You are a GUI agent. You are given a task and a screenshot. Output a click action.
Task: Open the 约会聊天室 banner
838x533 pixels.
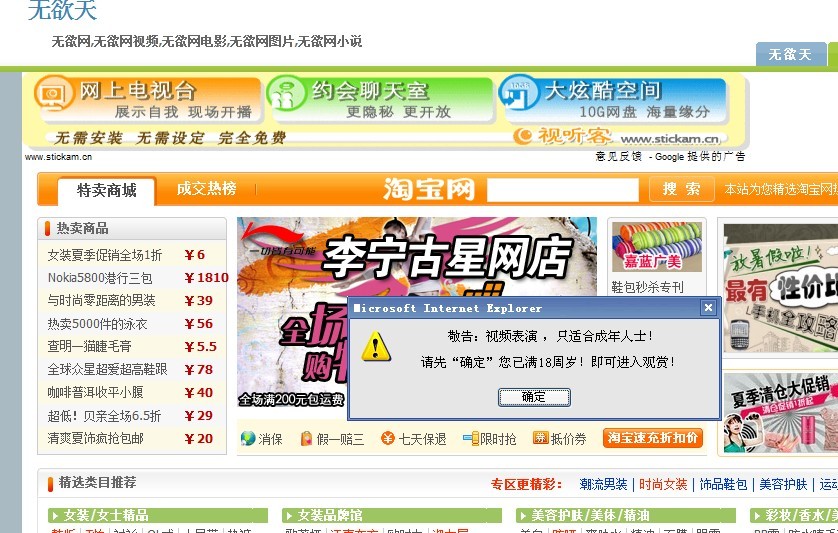click(x=379, y=100)
